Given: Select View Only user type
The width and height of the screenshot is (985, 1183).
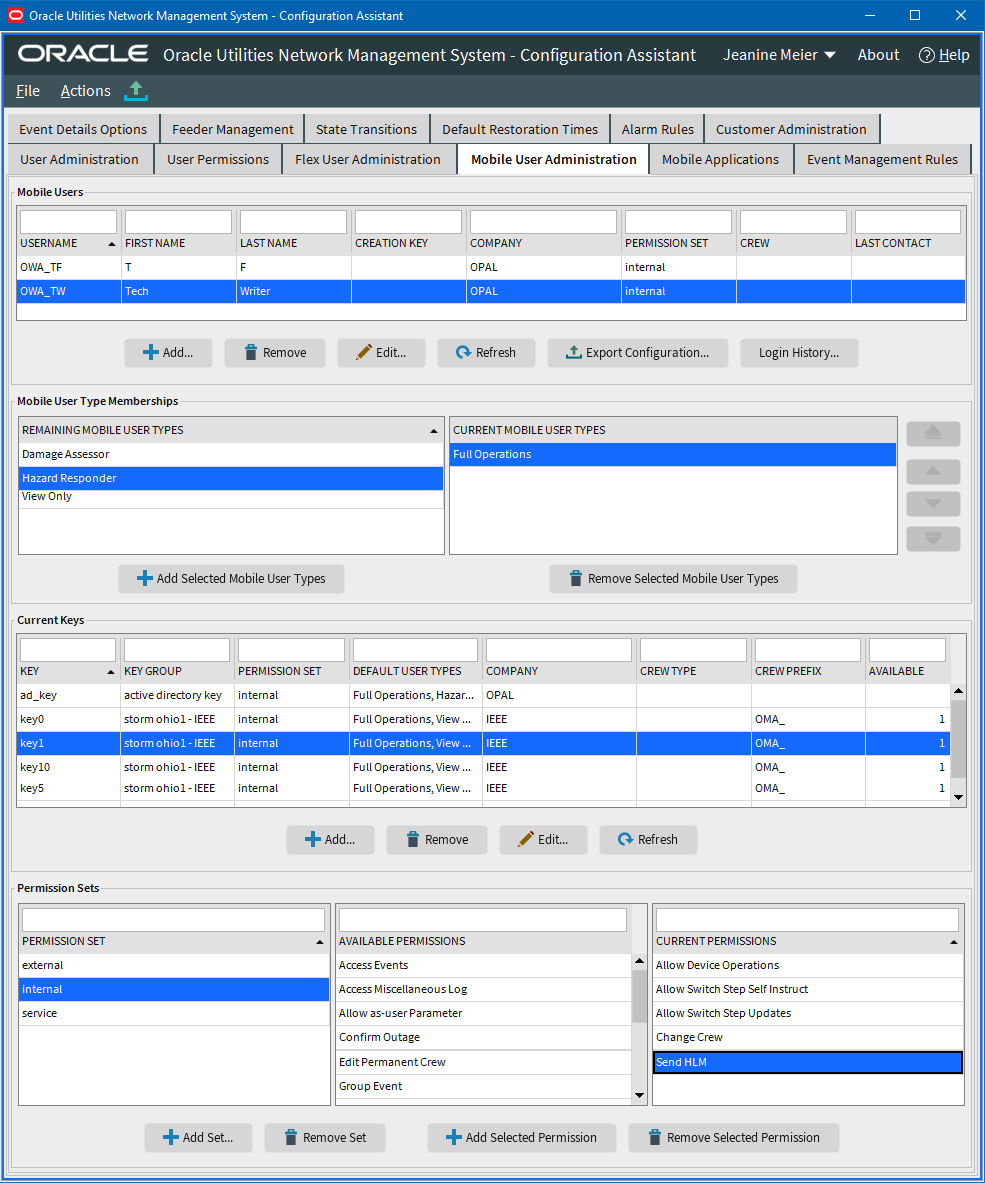Looking at the screenshot, I should pos(231,496).
